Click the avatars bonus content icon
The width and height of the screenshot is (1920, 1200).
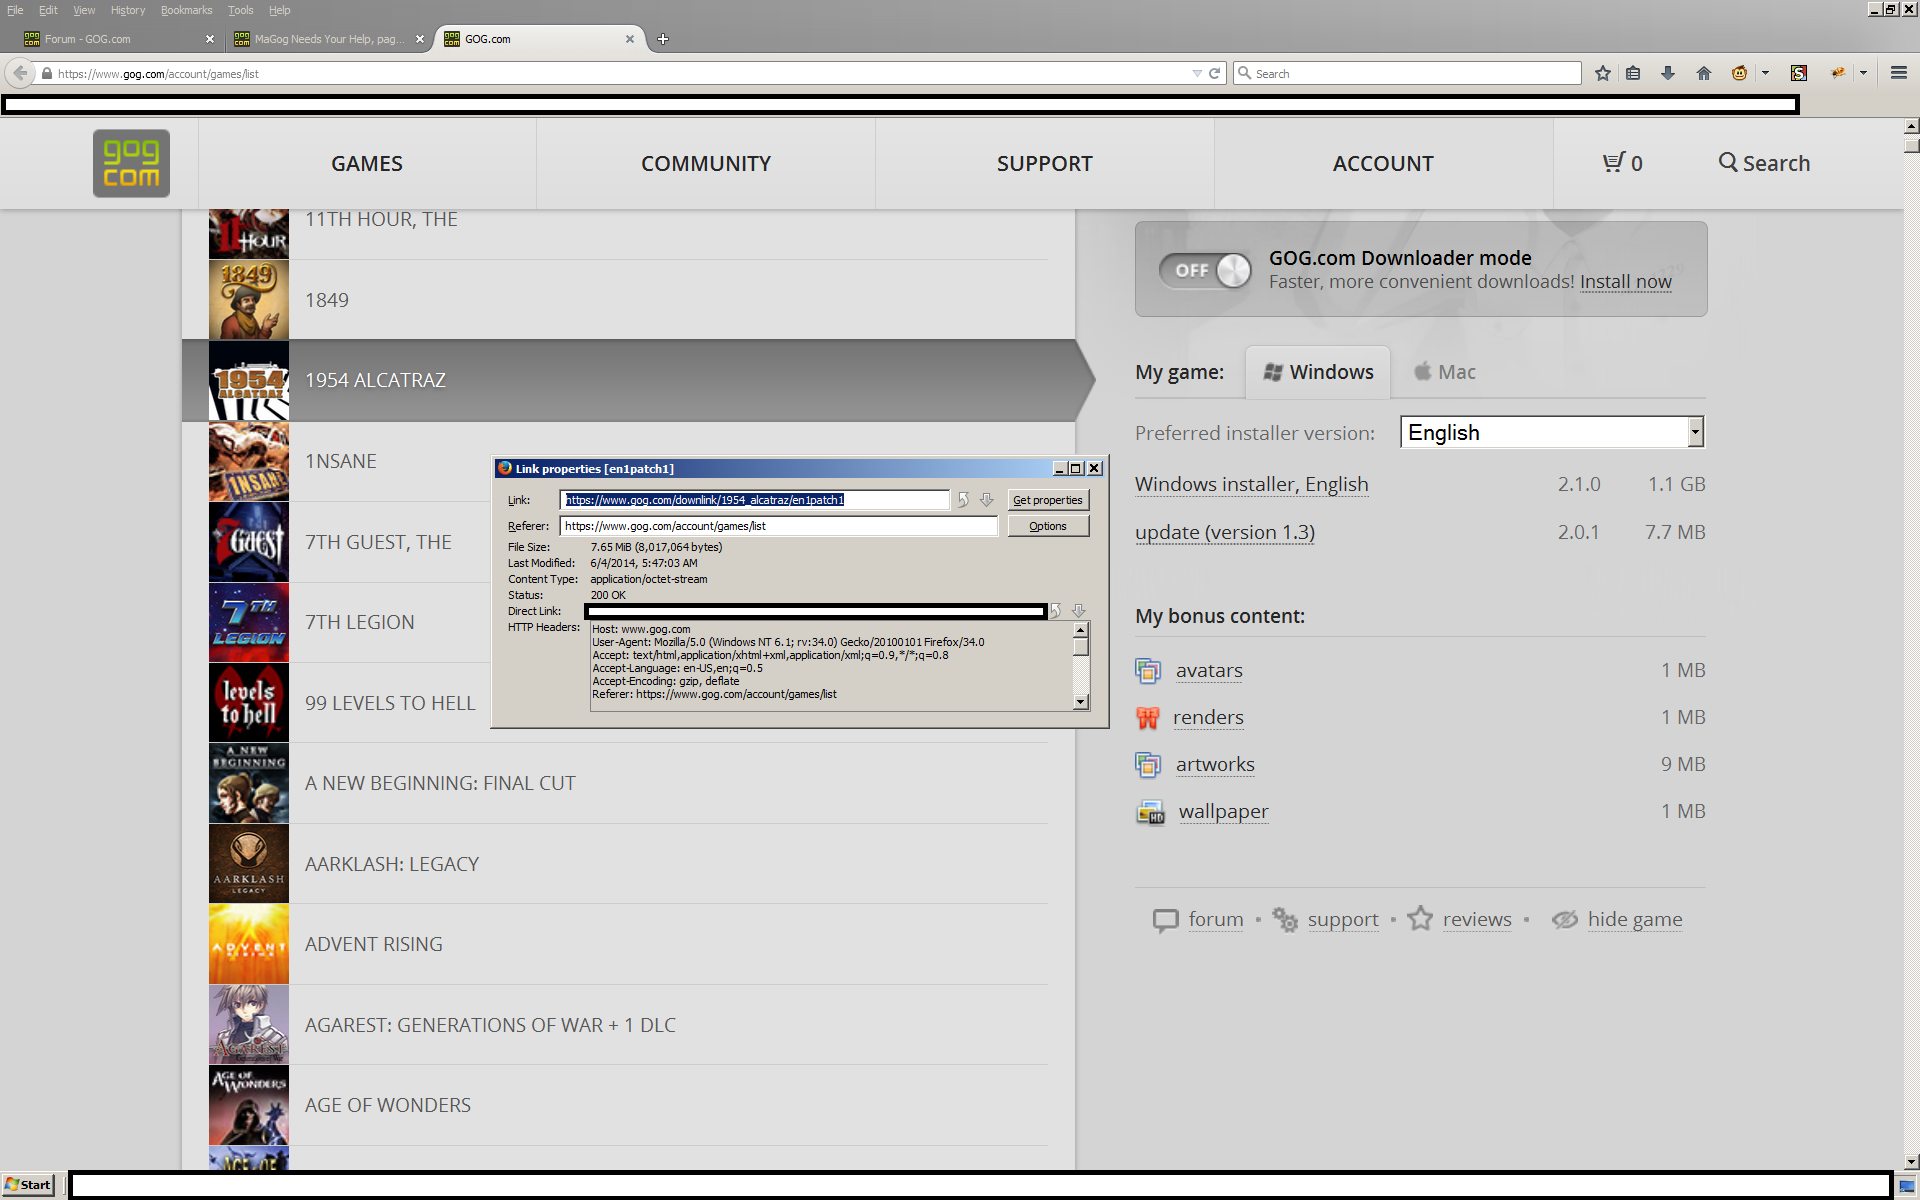(x=1148, y=670)
